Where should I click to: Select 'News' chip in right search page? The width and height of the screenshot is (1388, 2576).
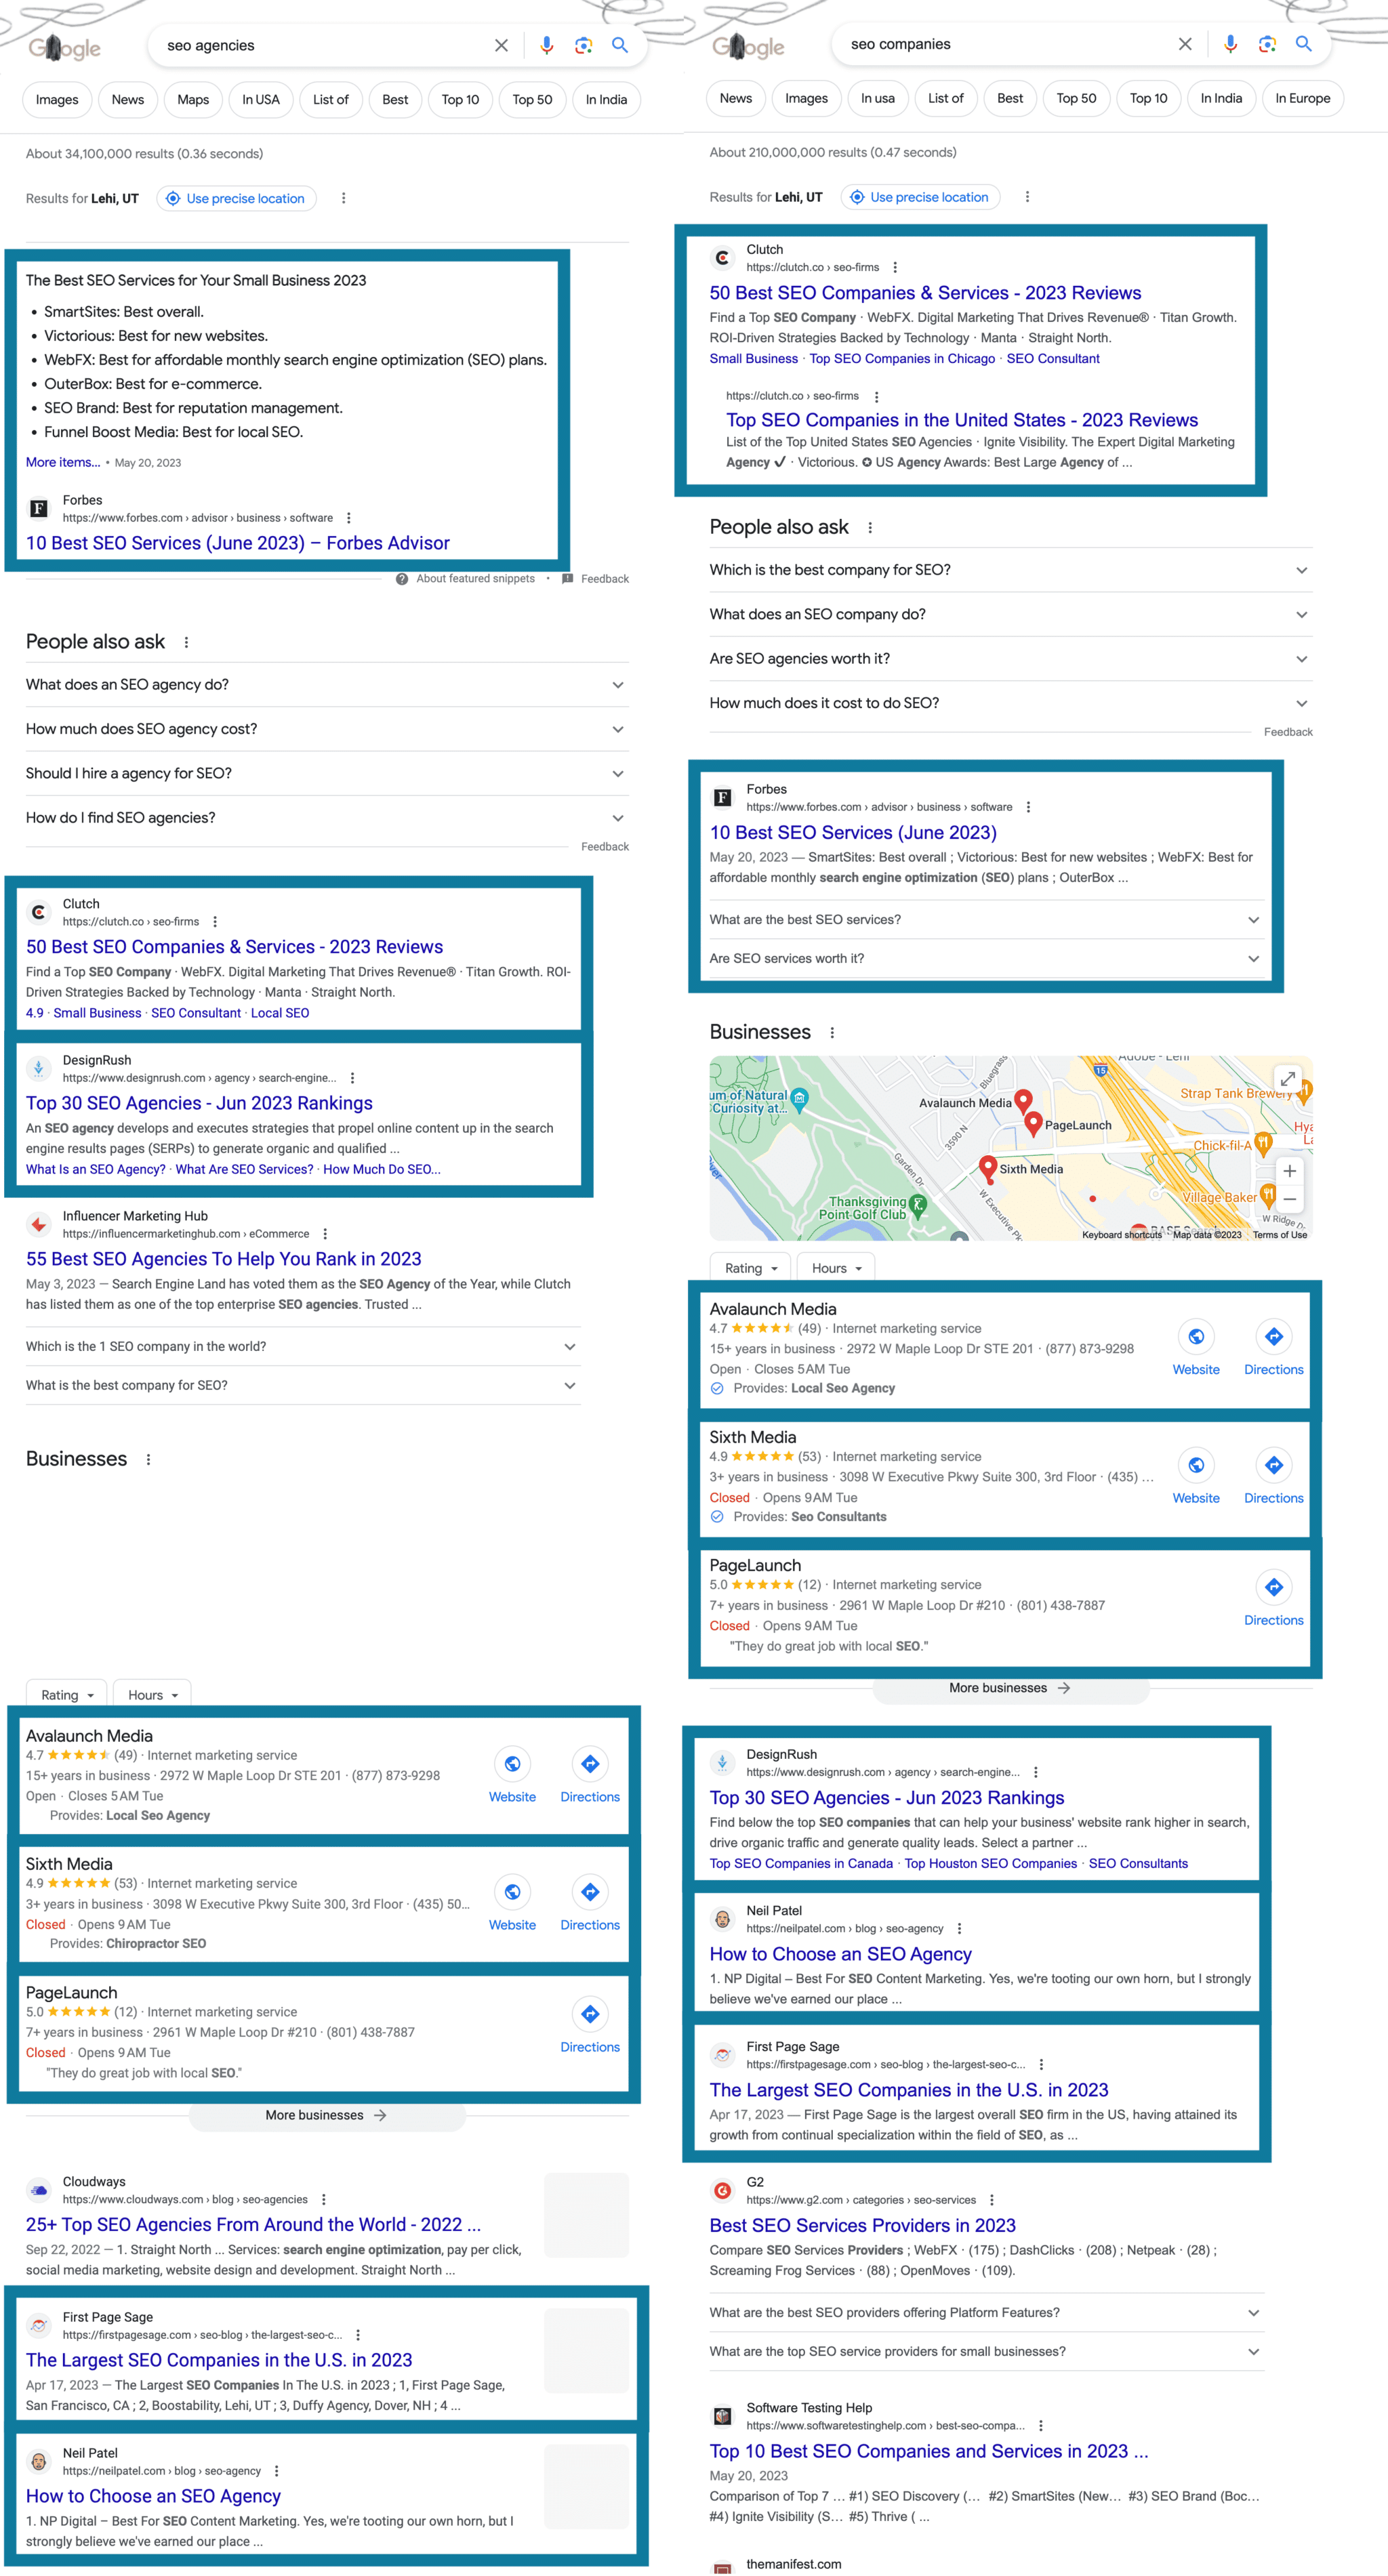[736, 98]
